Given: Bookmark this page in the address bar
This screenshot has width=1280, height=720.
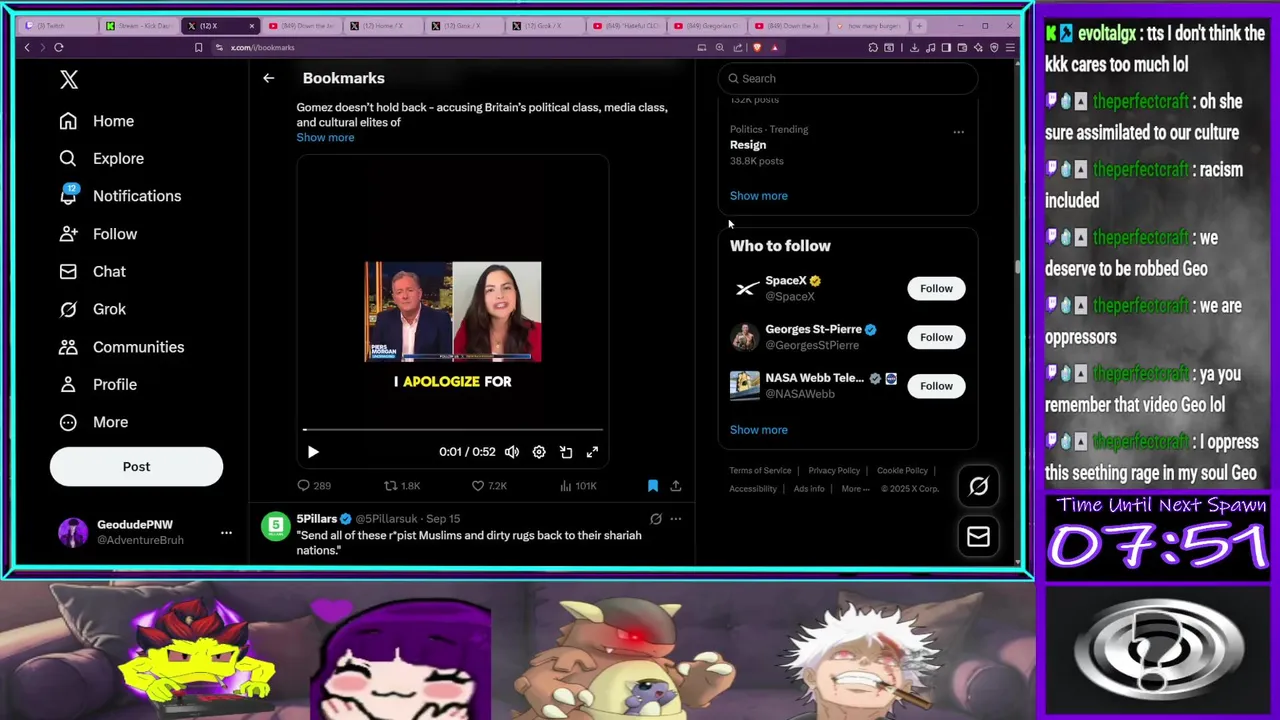Looking at the screenshot, I should coord(198,47).
